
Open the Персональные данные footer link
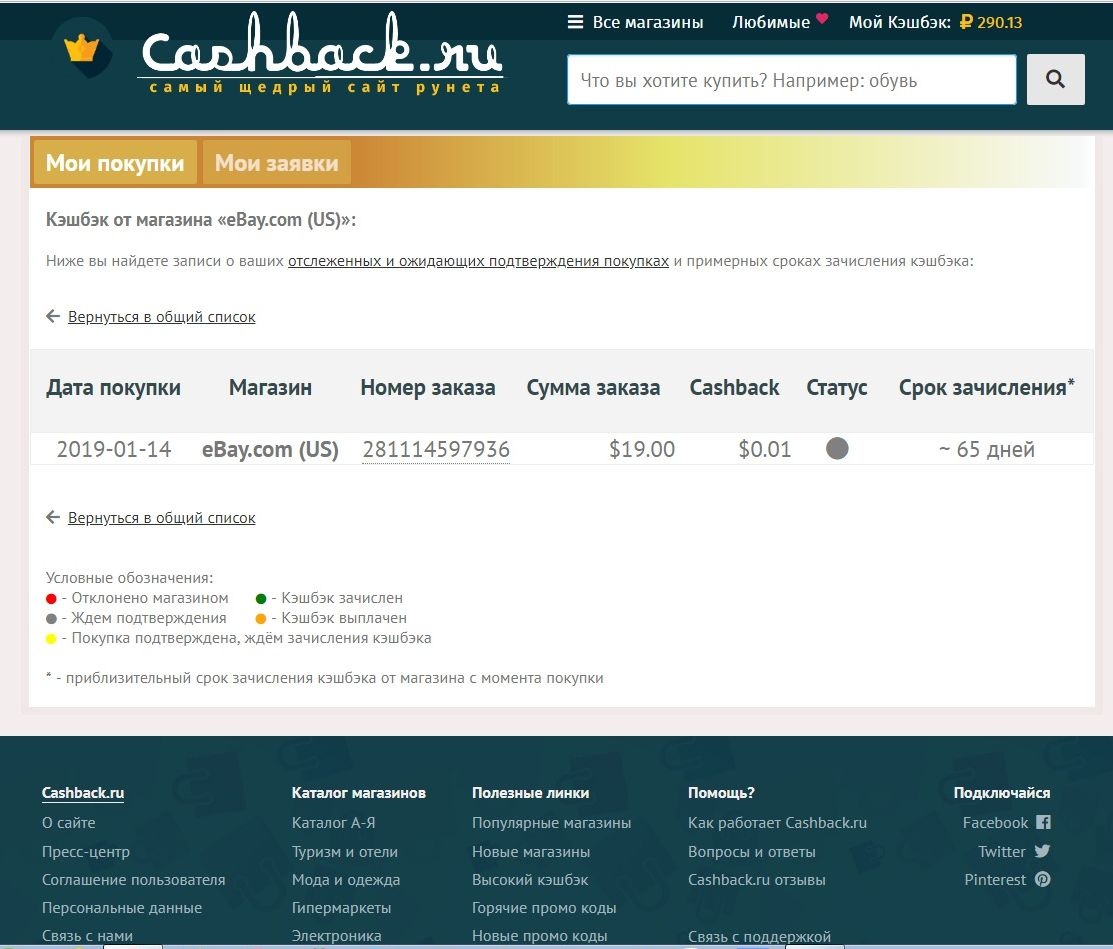point(122,908)
